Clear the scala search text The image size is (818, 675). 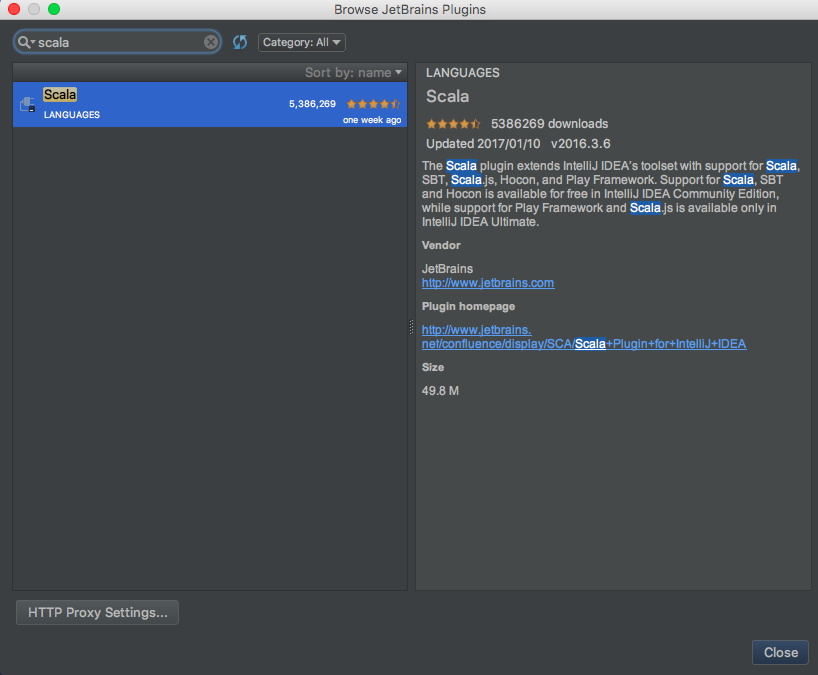211,42
